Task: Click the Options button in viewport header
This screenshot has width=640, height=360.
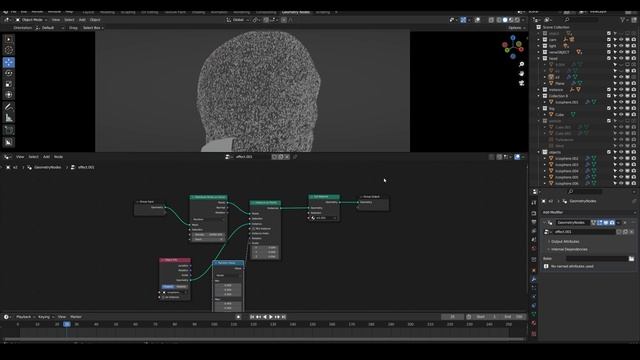Action: 516,28
